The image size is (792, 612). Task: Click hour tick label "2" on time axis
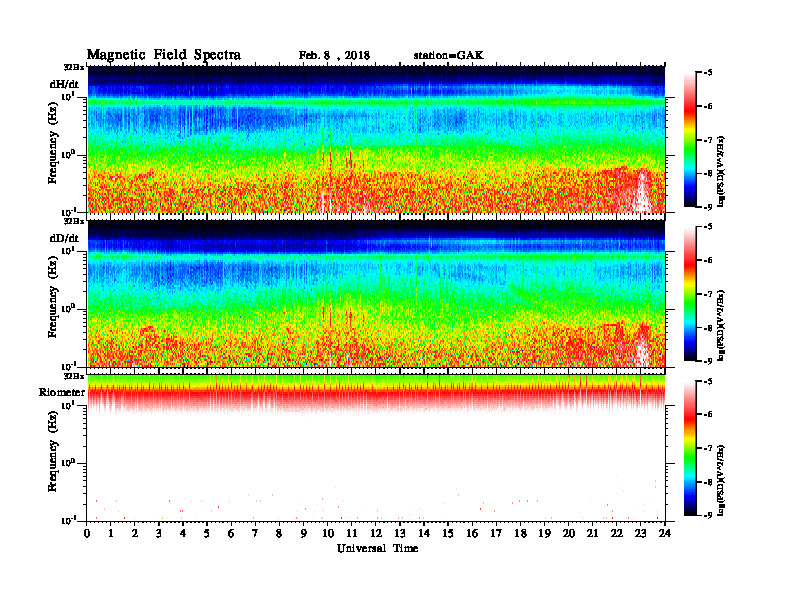click(135, 534)
